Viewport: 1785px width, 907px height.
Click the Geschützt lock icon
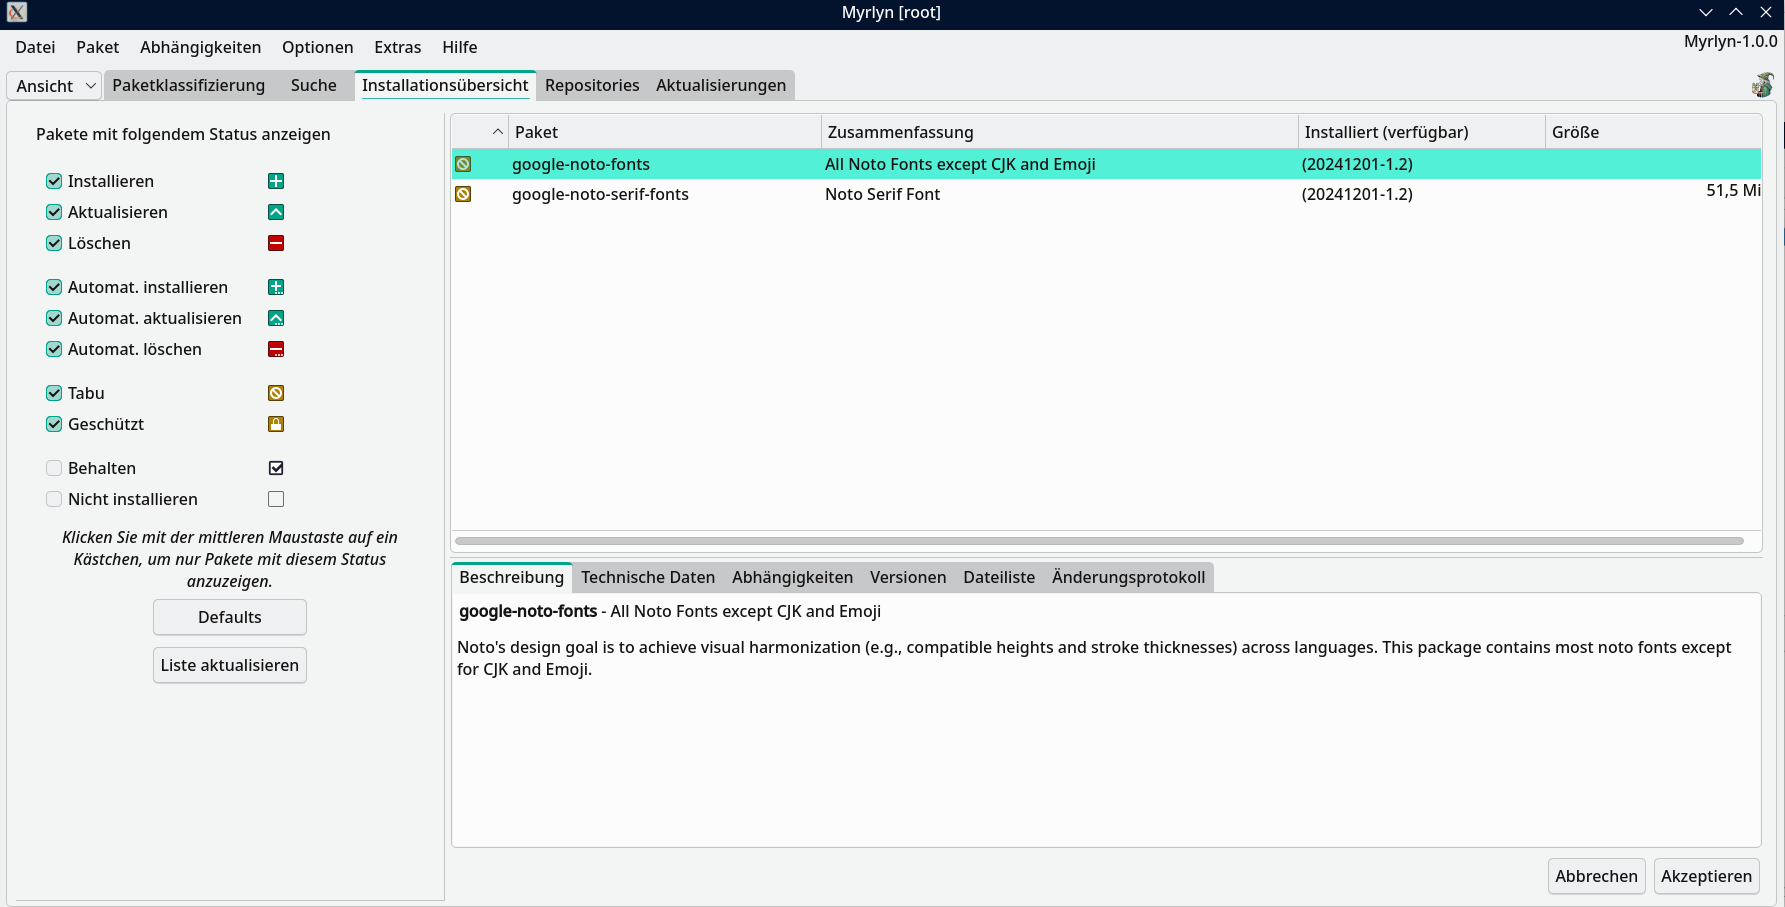[276, 424]
